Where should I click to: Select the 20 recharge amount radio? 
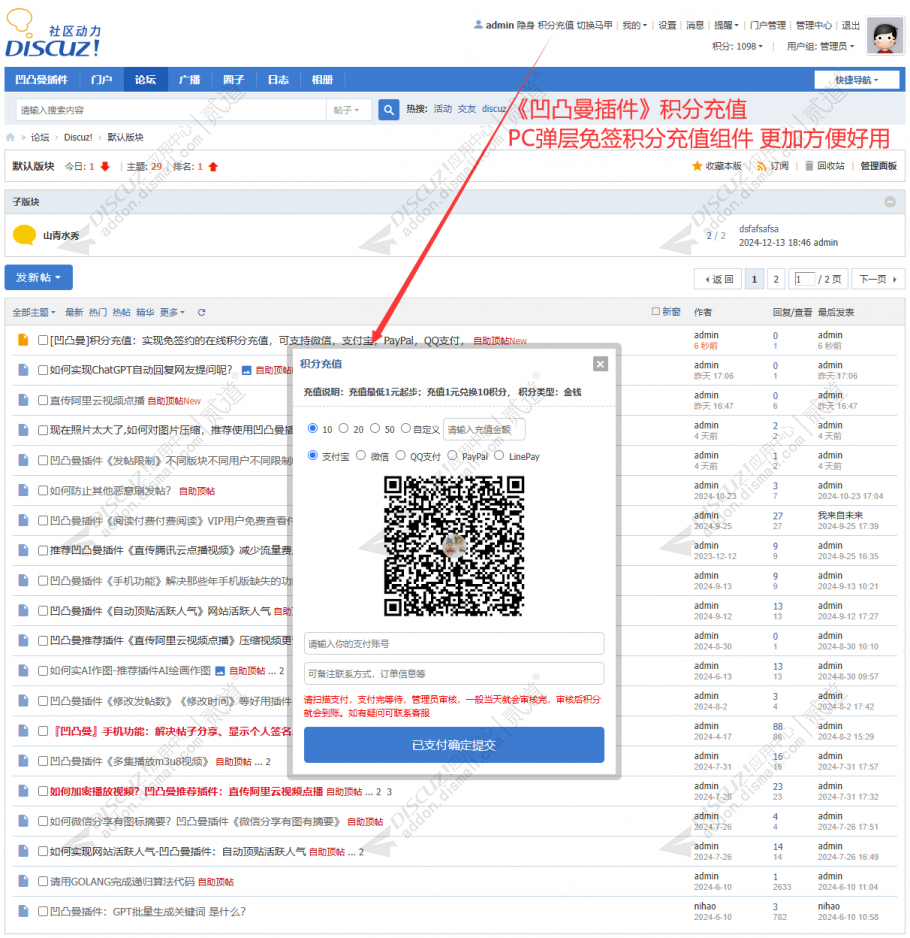point(343,428)
